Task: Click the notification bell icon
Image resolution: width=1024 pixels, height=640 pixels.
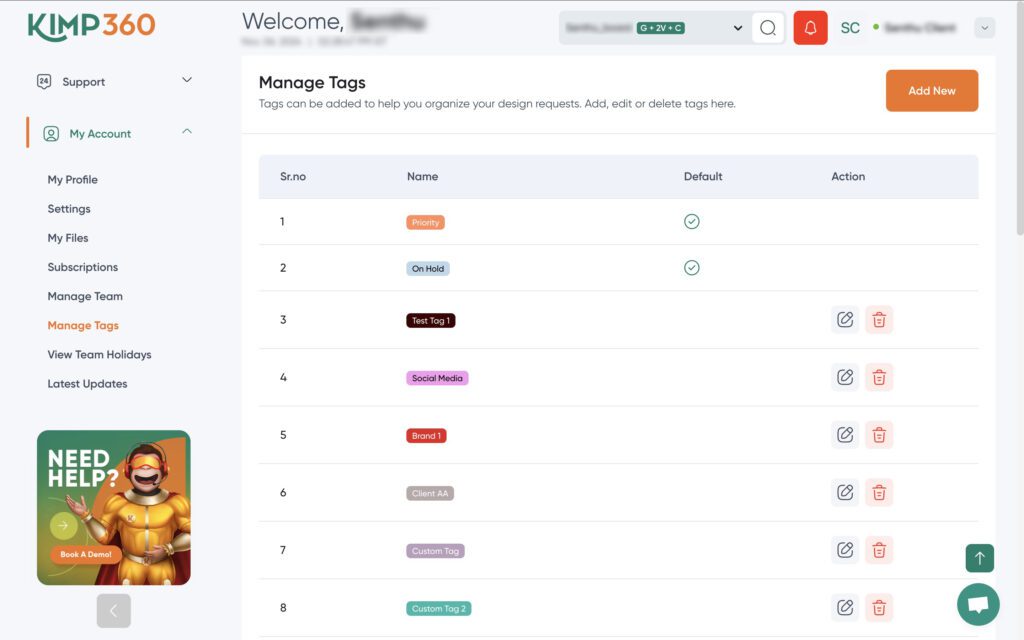Action: pyautogui.click(x=810, y=28)
